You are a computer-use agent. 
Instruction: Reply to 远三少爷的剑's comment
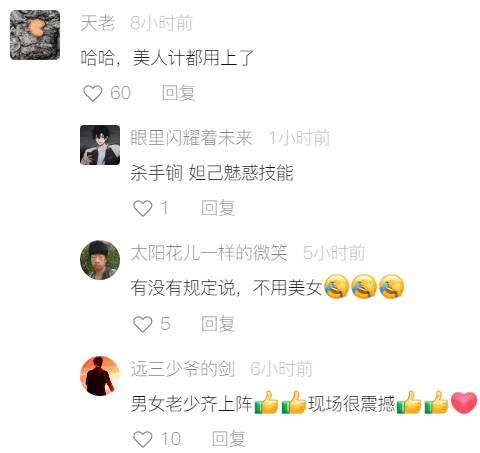coord(229,439)
